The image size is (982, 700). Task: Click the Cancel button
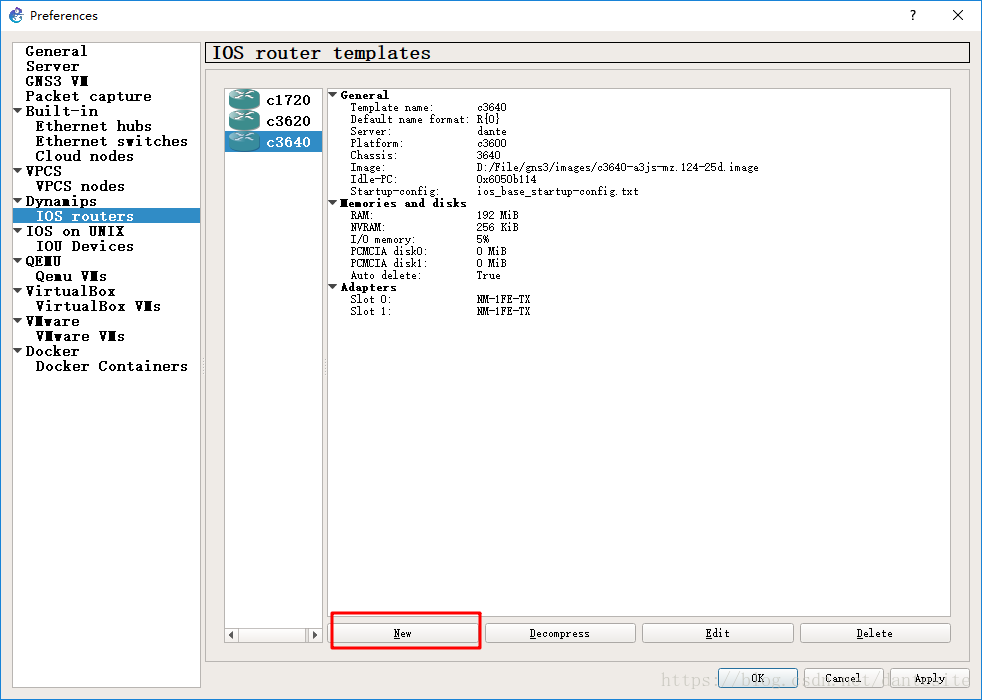click(844, 678)
